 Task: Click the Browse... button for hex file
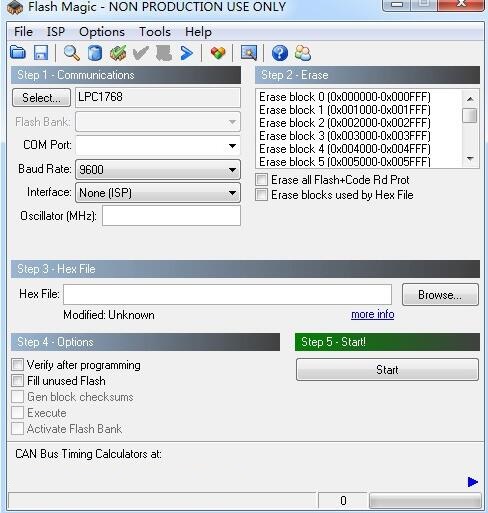(440, 295)
